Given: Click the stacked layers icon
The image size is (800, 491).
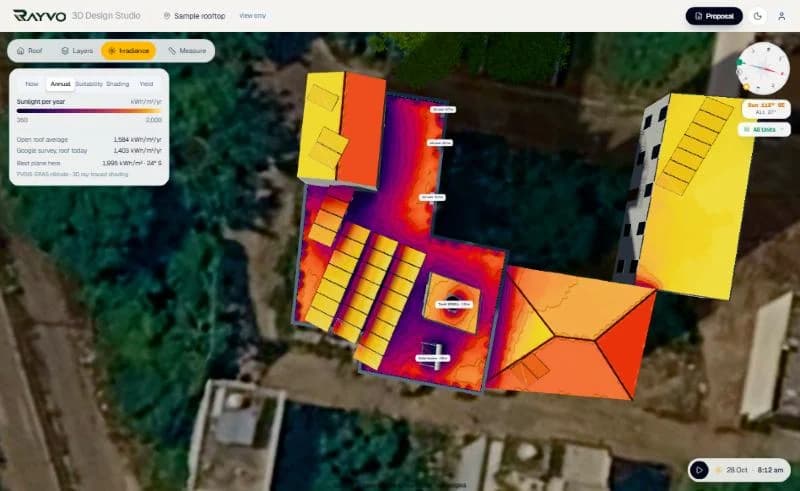Looking at the screenshot, I should point(65,51).
